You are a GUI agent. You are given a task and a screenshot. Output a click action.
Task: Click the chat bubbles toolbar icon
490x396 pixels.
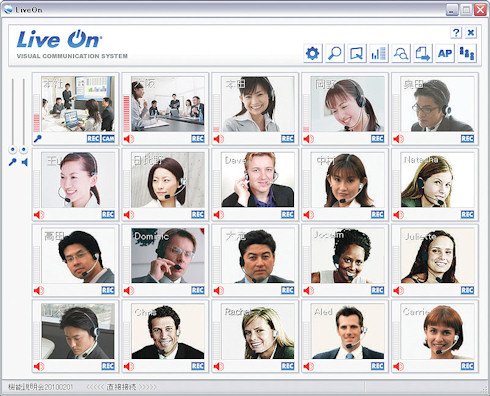(401, 53)
